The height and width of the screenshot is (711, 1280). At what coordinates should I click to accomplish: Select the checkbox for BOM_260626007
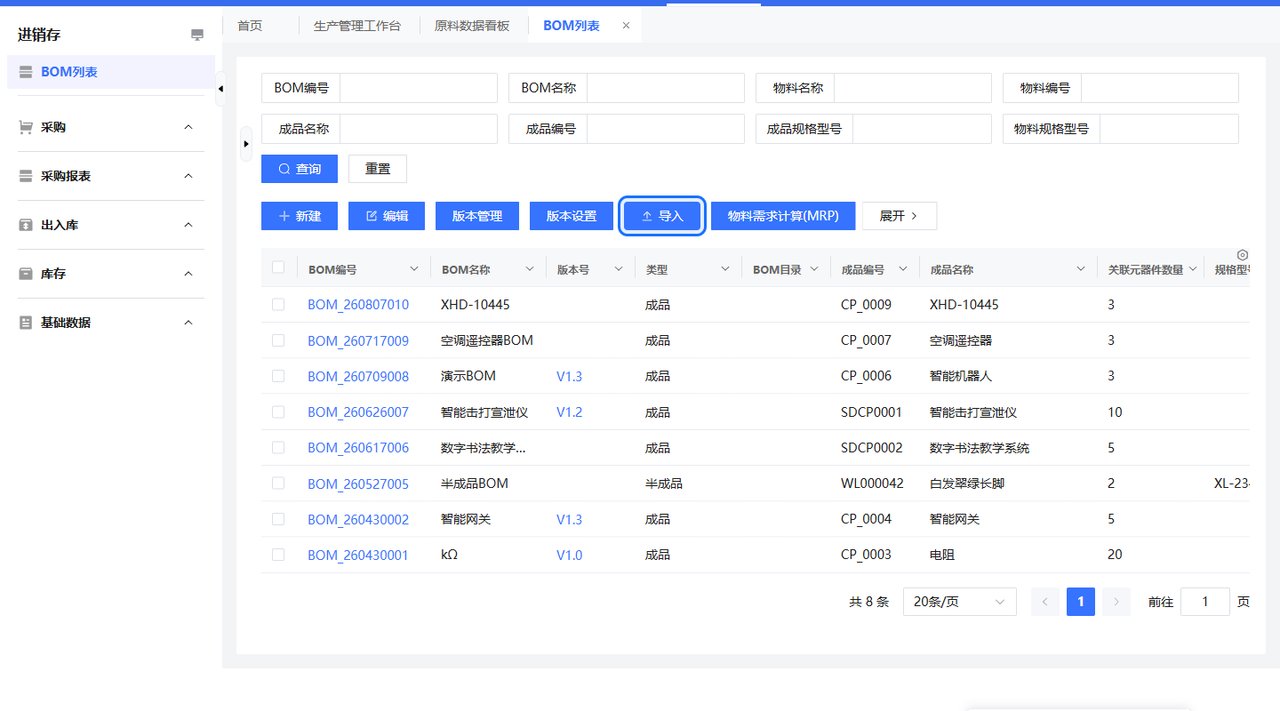[278, 412]
